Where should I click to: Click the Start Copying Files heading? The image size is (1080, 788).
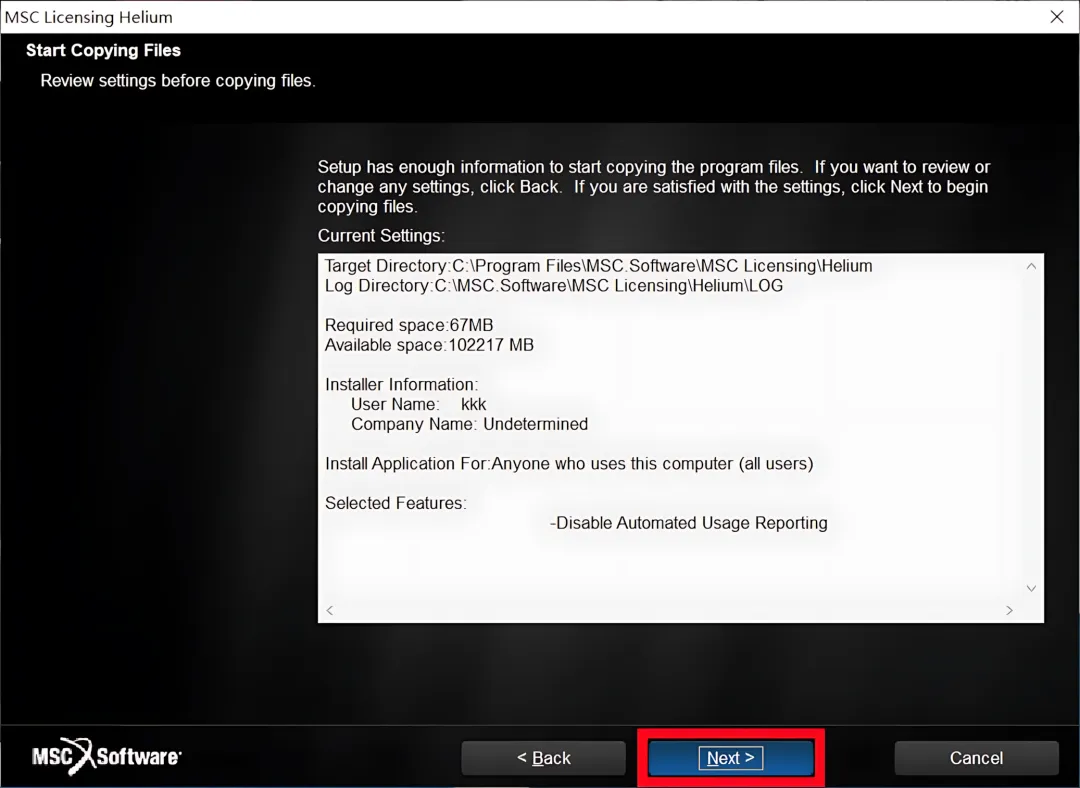(x=103, y=50)
